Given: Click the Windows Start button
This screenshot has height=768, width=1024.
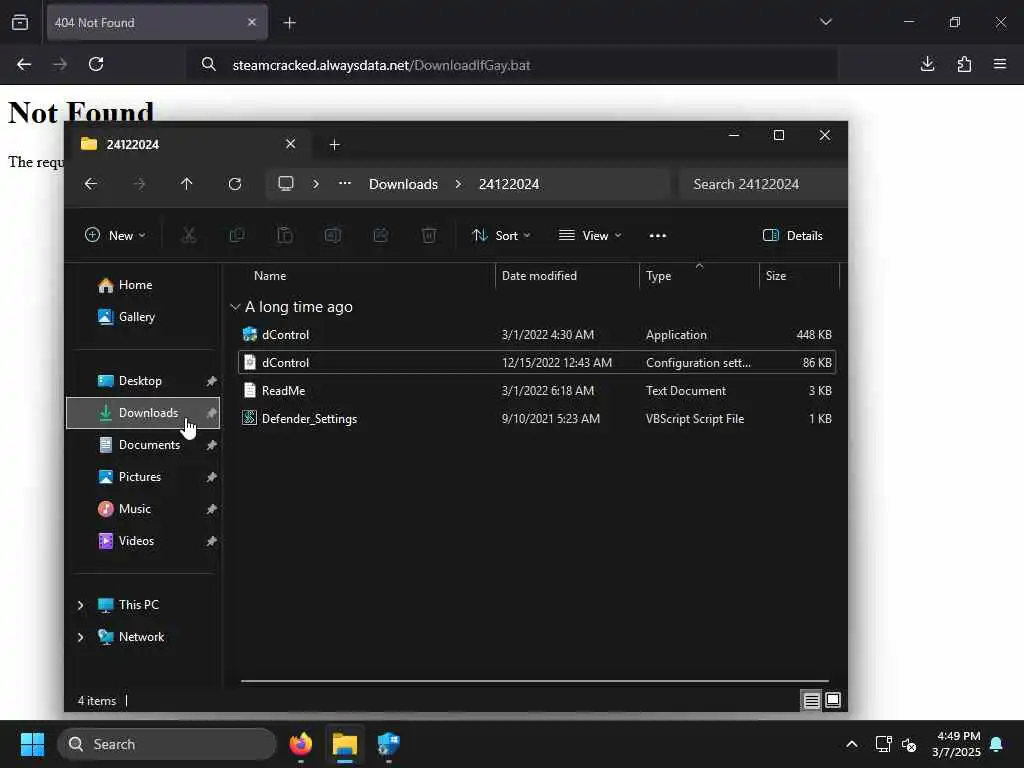Looking at the screenshot, I should coord(32,744).
